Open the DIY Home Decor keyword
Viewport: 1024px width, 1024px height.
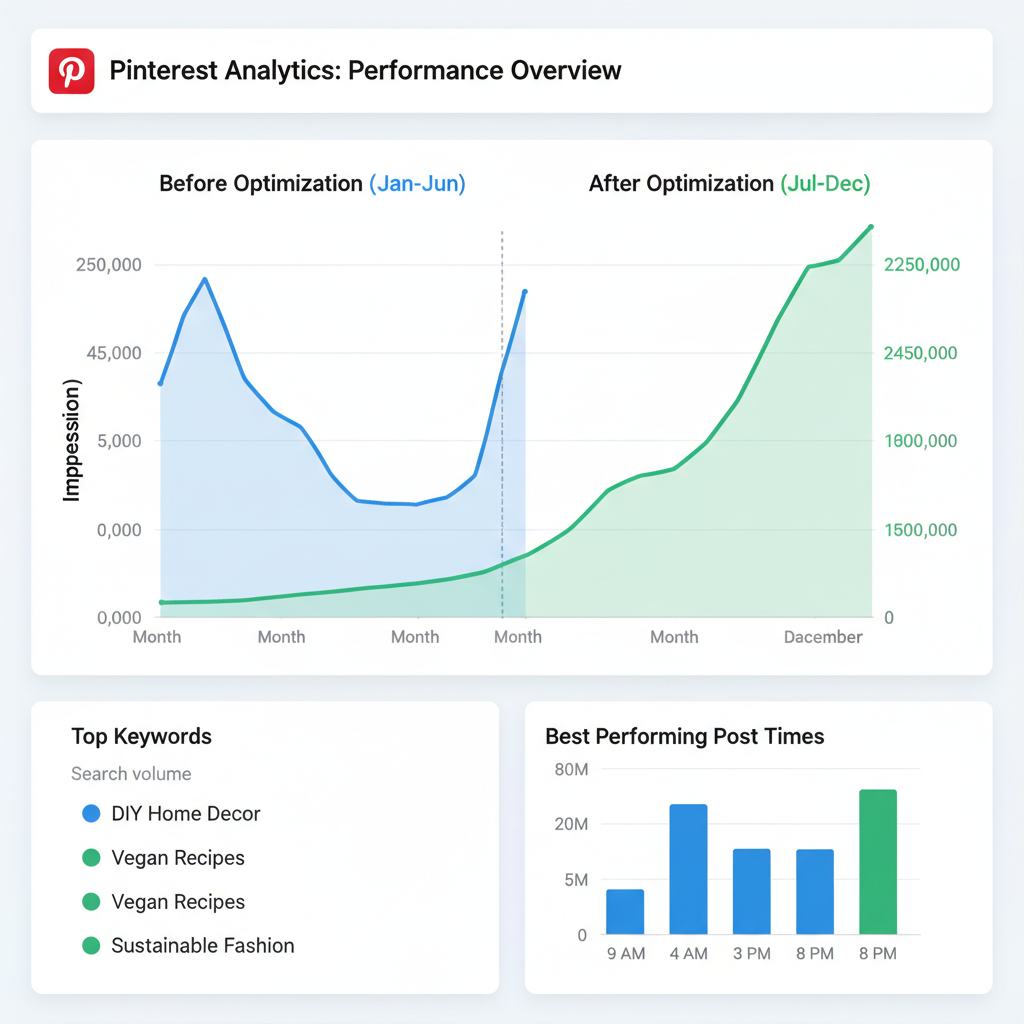(186, 814)
